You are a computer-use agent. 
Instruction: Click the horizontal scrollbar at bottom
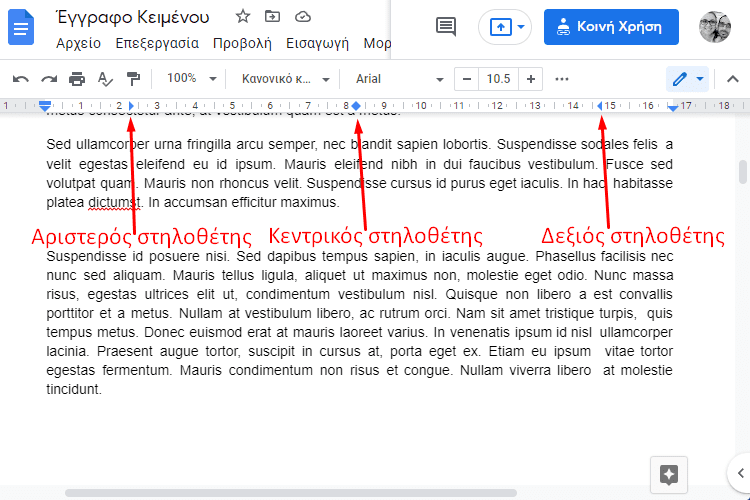click(291, 493)
